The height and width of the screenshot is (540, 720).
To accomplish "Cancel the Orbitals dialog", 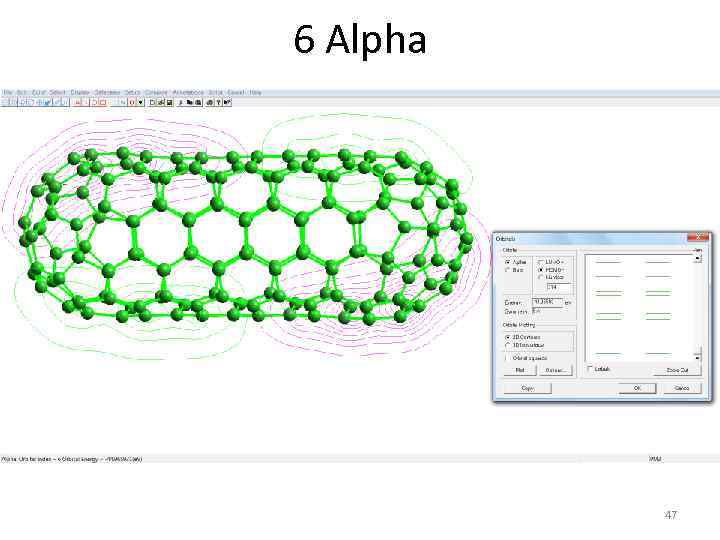I will coord(682,388).
